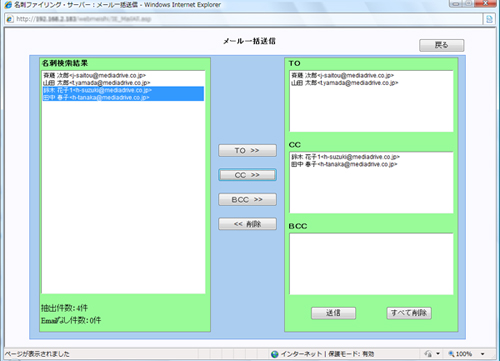Send the mail with 送信 button
This screenshot has height=361, width=500.
(333, 313)
